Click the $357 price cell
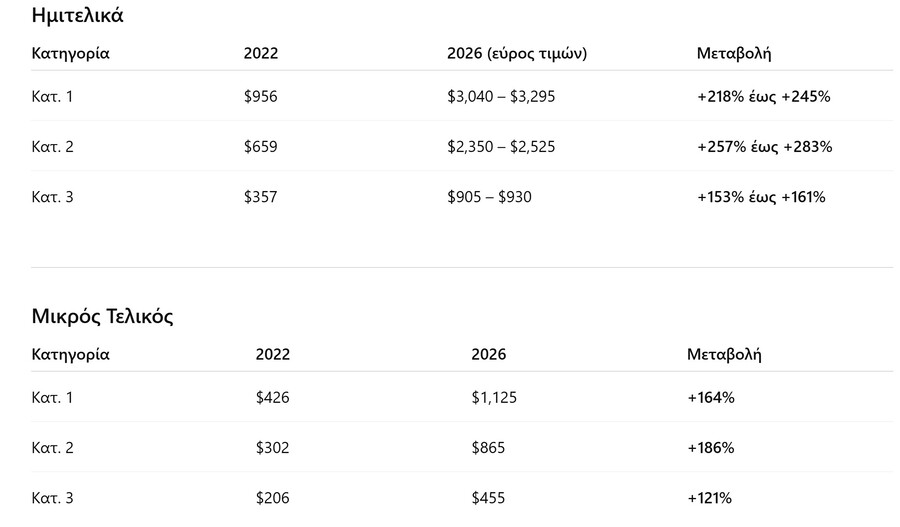Viewport: 900px width, 527px height. [x=261, y=197]
